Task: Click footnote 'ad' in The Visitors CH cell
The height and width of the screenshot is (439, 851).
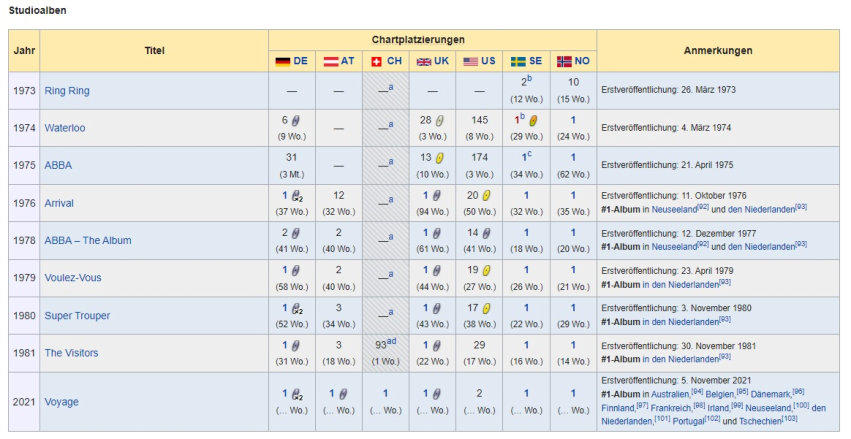Action: tap(391, 341)
